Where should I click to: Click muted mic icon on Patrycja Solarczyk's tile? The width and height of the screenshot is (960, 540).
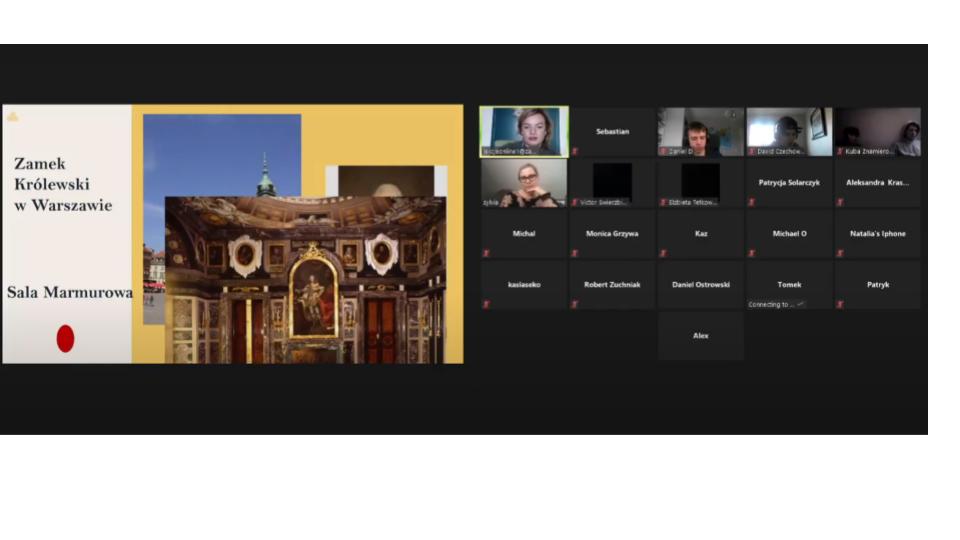[751, 202]
